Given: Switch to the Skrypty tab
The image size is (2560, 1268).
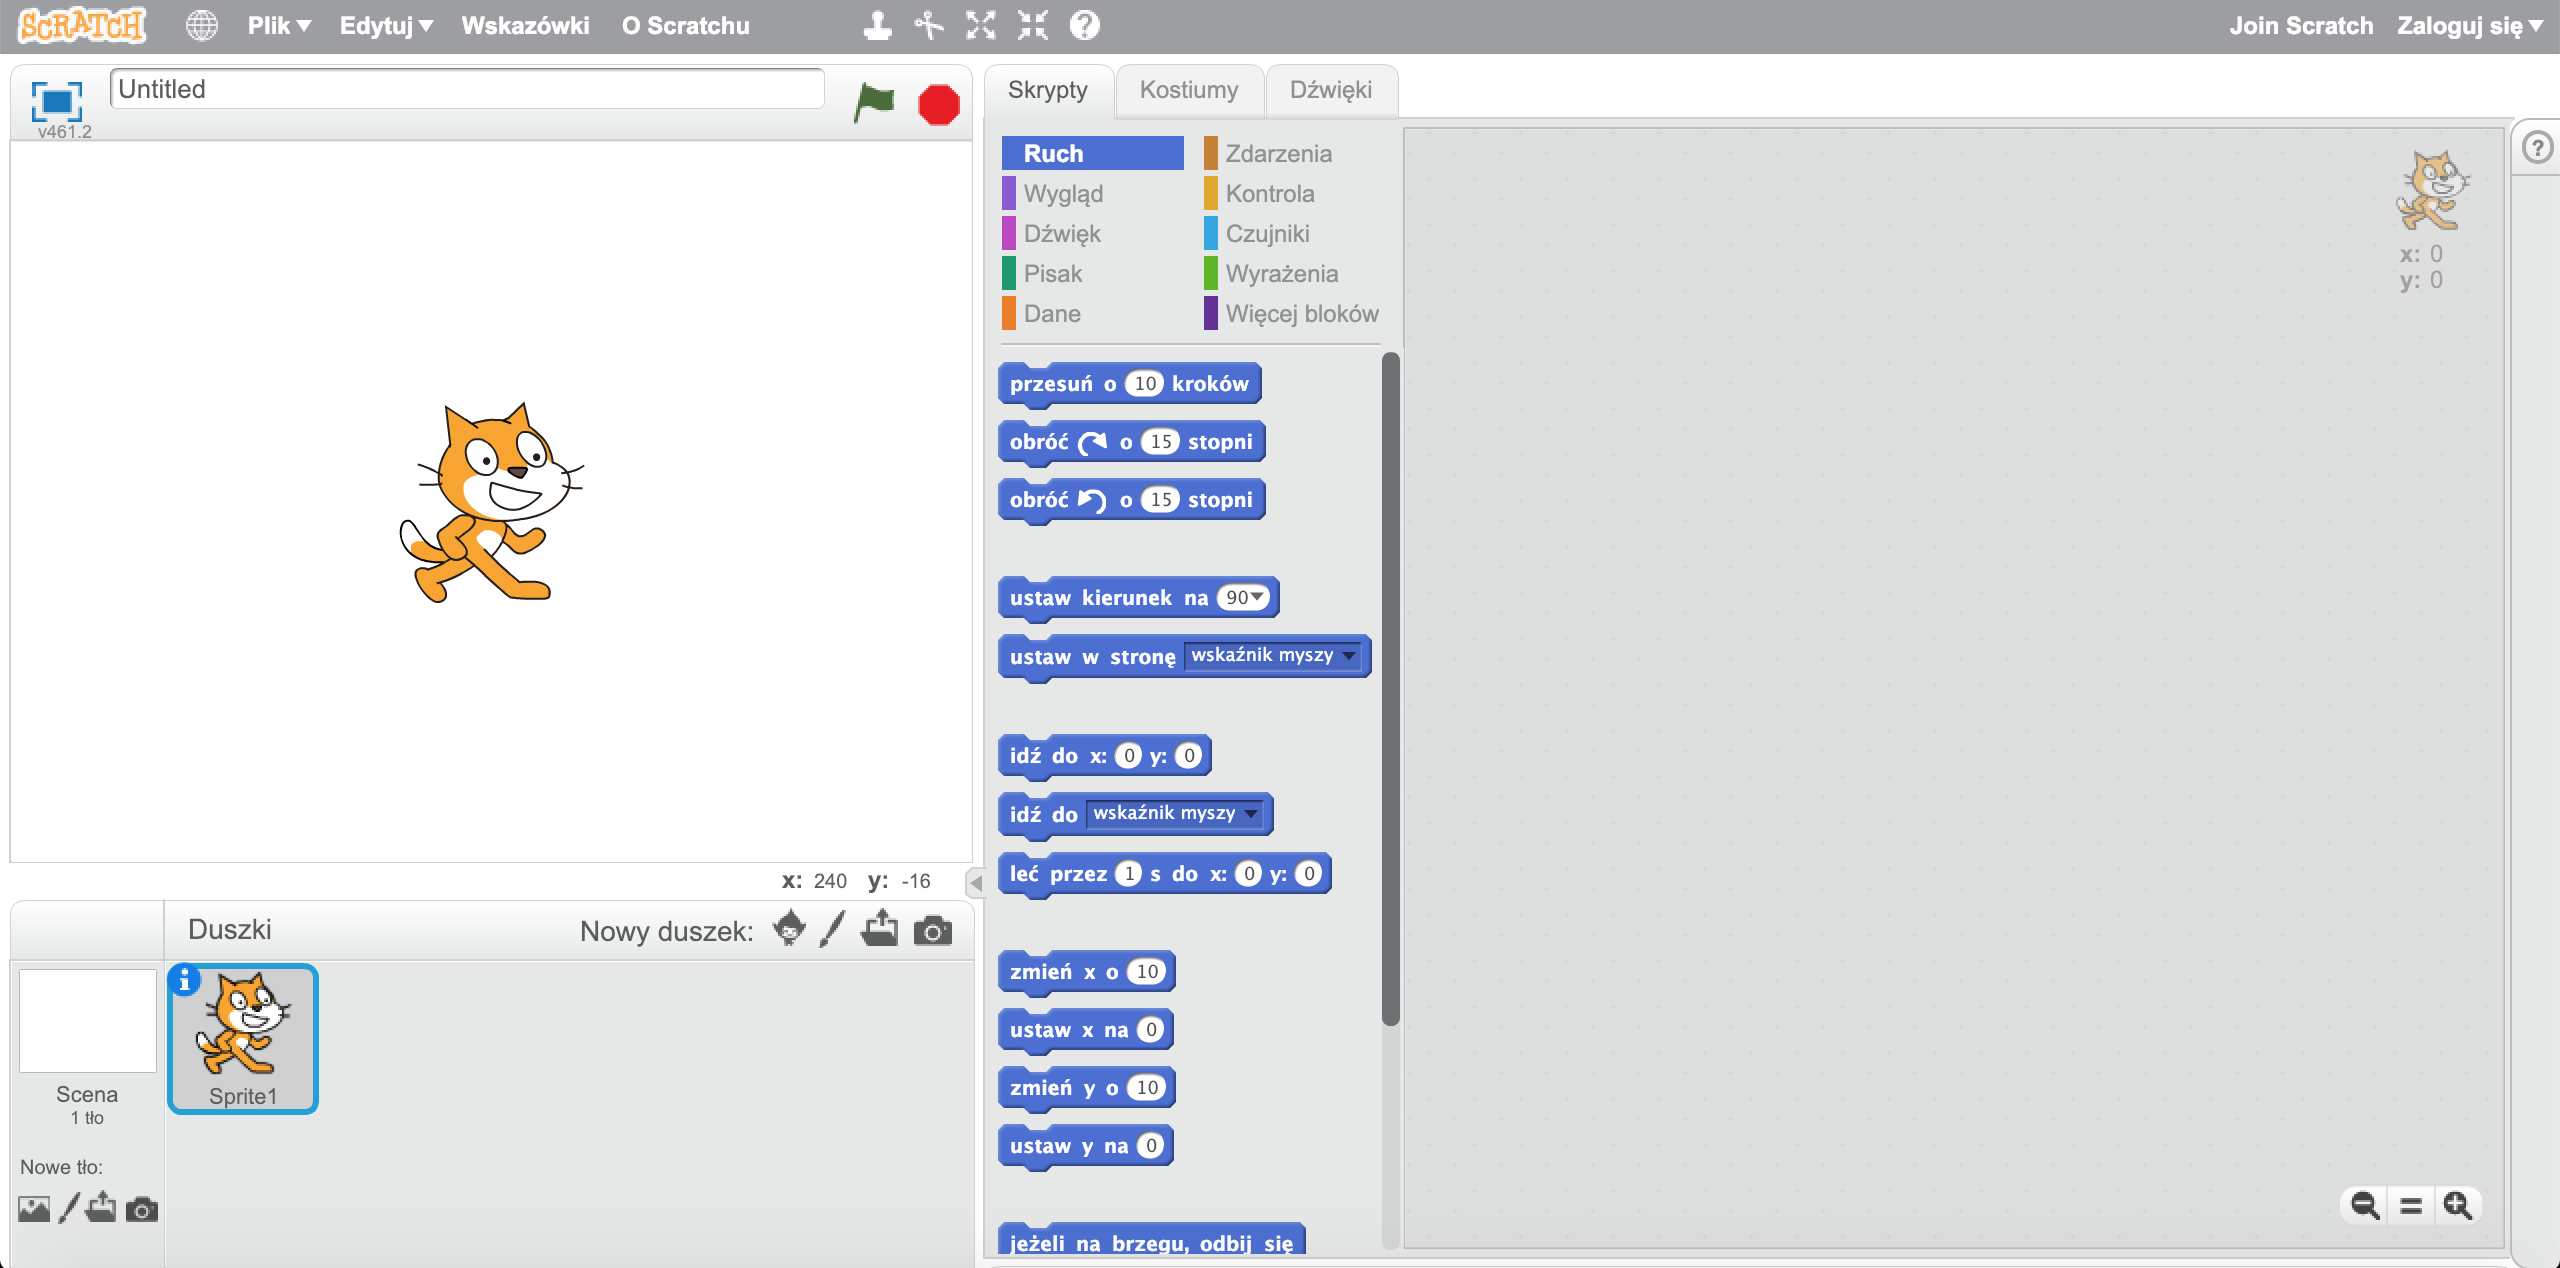Looking at the screenshot, I should [1047, 90].
